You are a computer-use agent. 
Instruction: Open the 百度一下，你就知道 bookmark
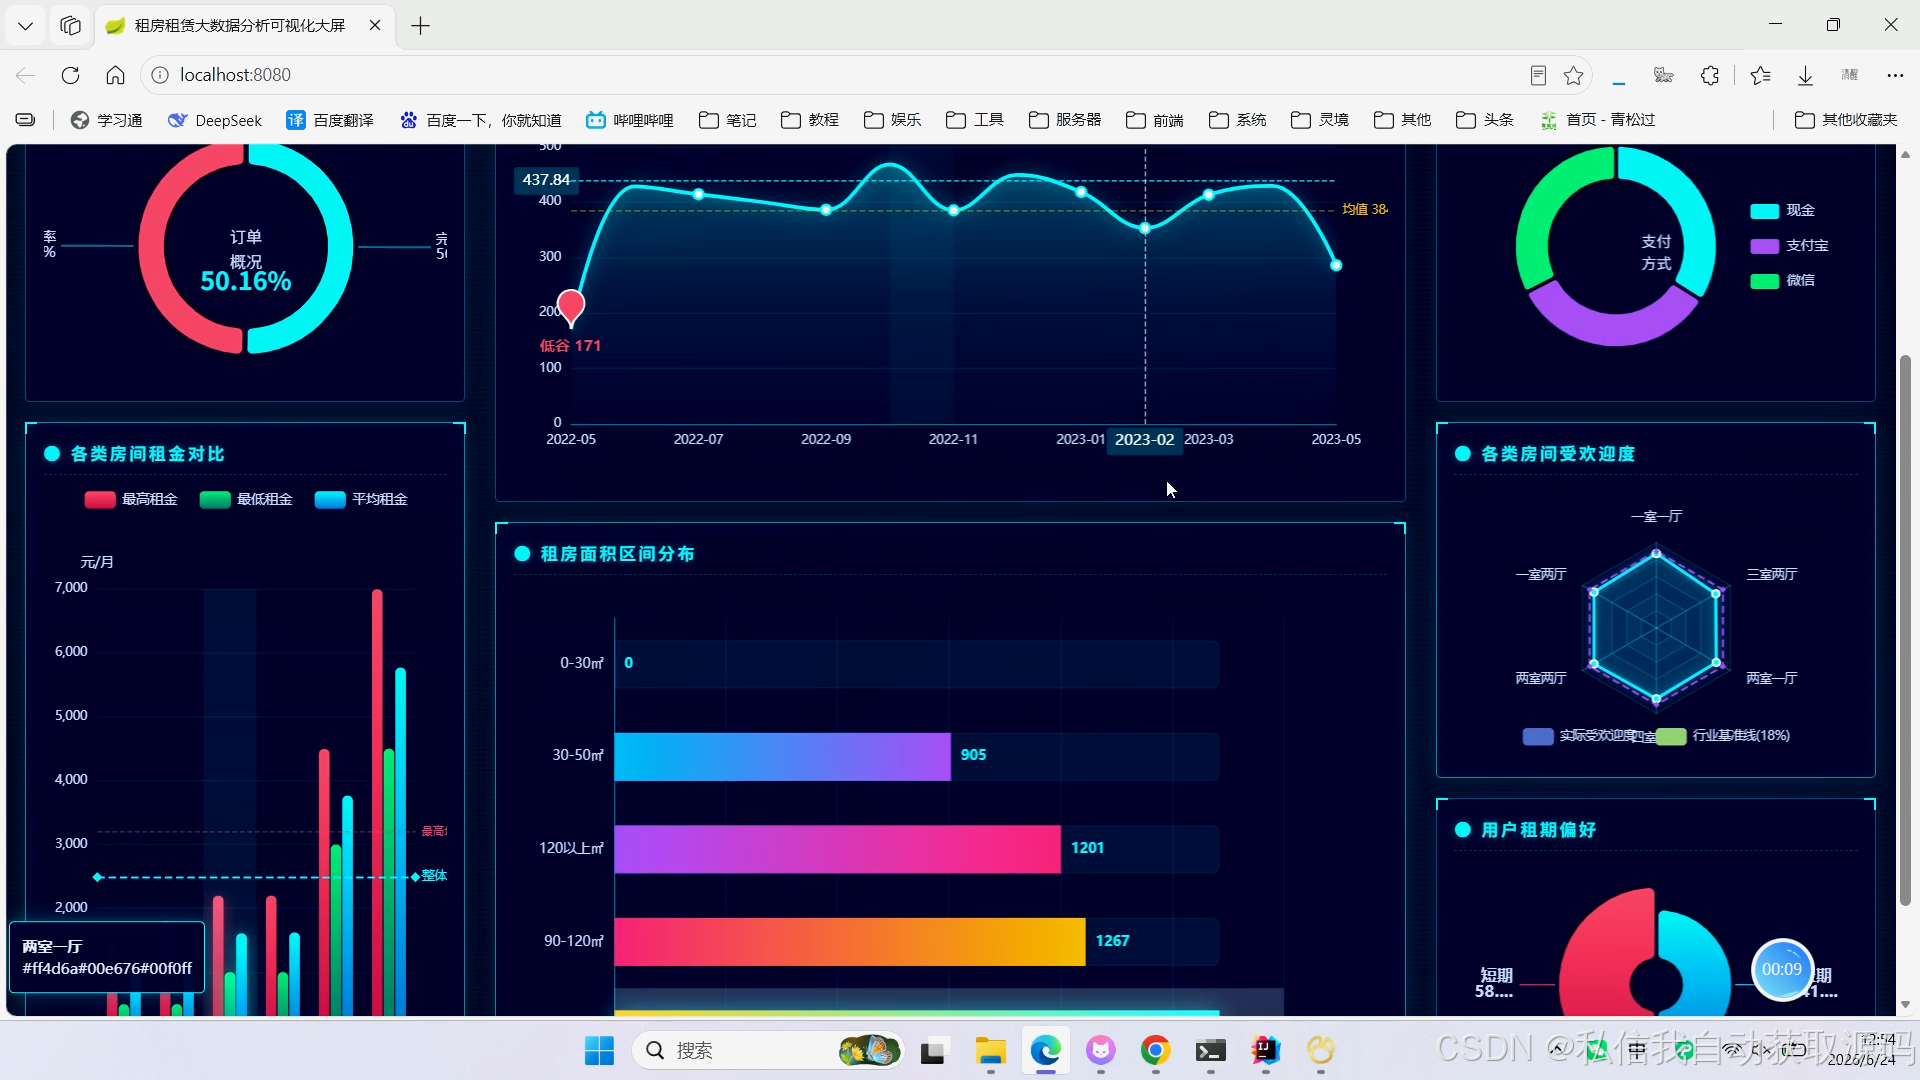[x=481, y=120]
